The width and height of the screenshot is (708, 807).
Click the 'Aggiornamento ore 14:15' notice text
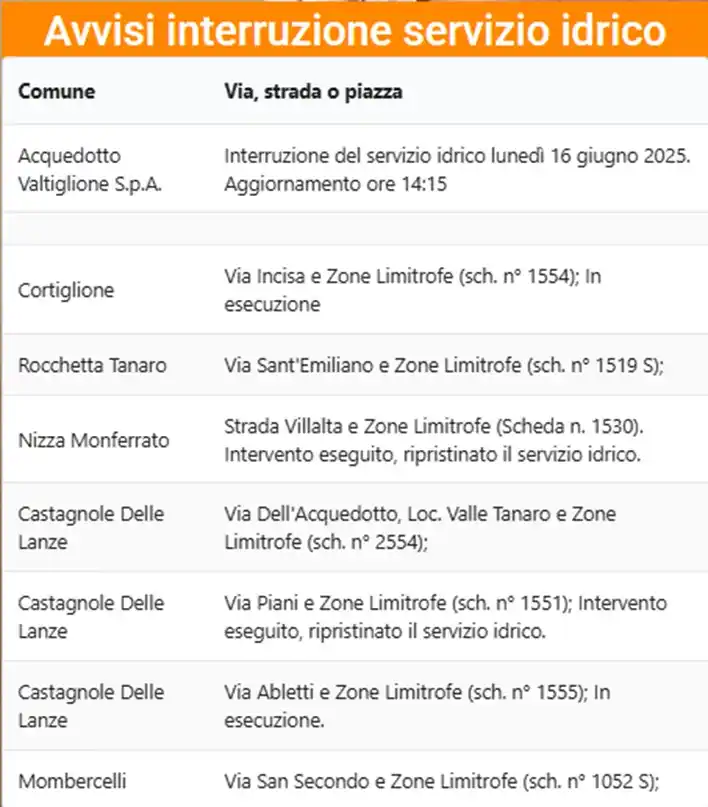[x=335, y=184]
